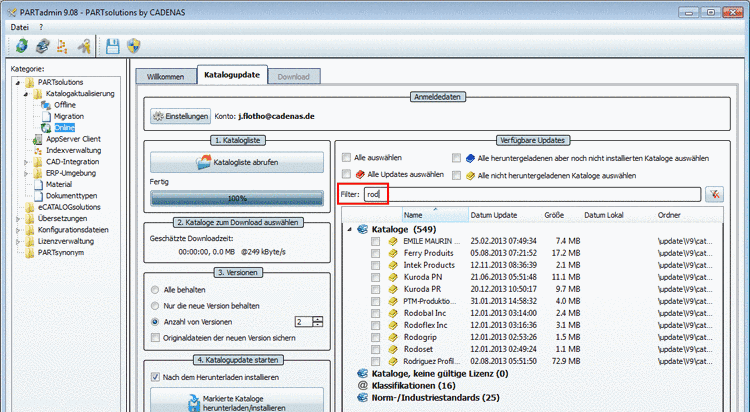The width and height of the screenshot is (750, 412).
Task: Collapse the Katalogaktualisierung tree node
Action: point(26,94)
